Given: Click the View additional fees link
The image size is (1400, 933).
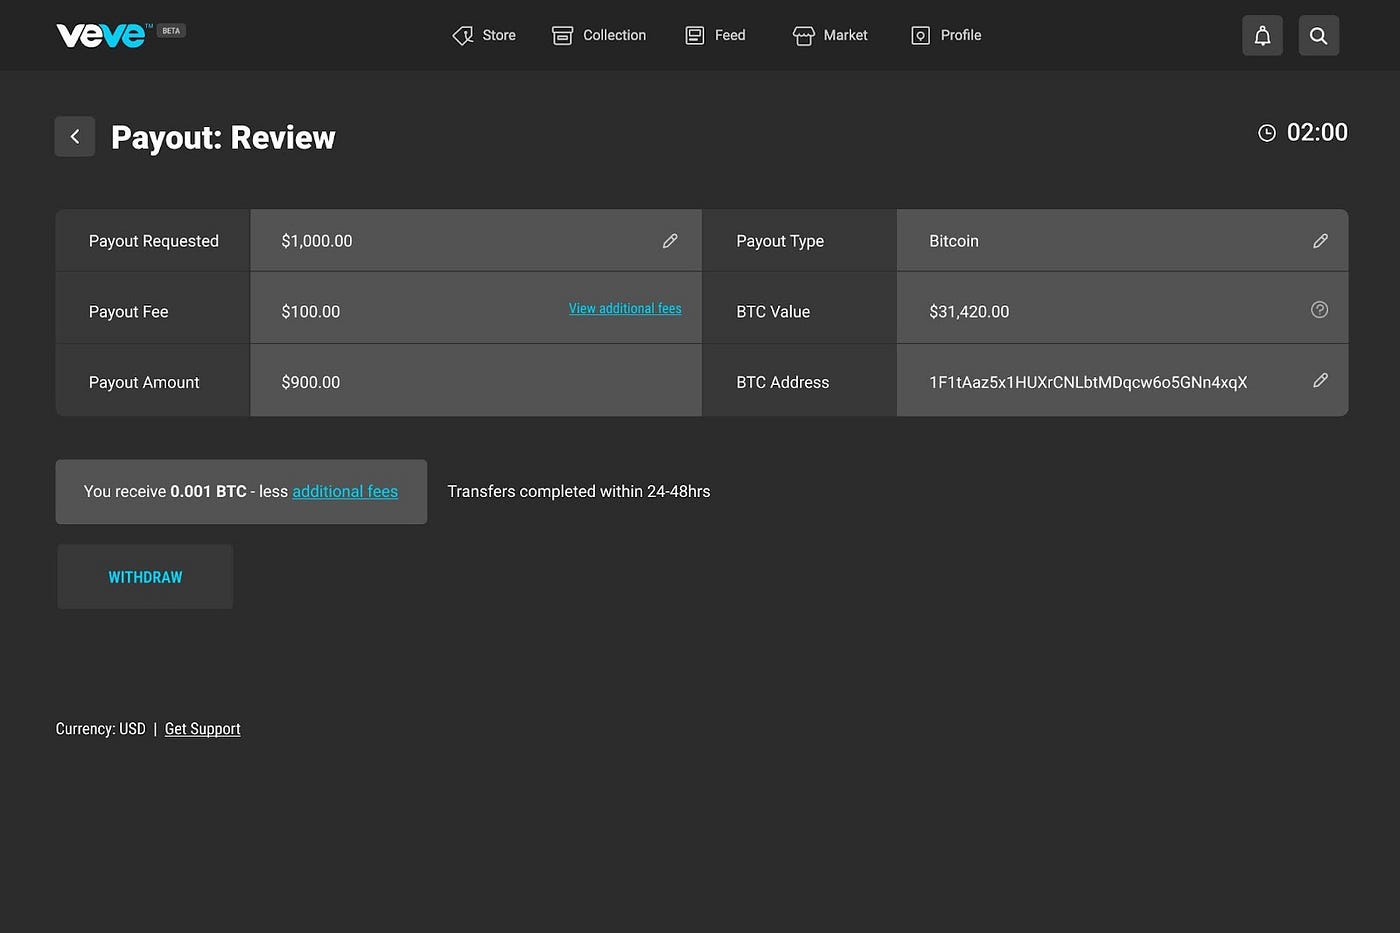Looking at the screenshot, I should pyautogui.click(x=625, y=309).
